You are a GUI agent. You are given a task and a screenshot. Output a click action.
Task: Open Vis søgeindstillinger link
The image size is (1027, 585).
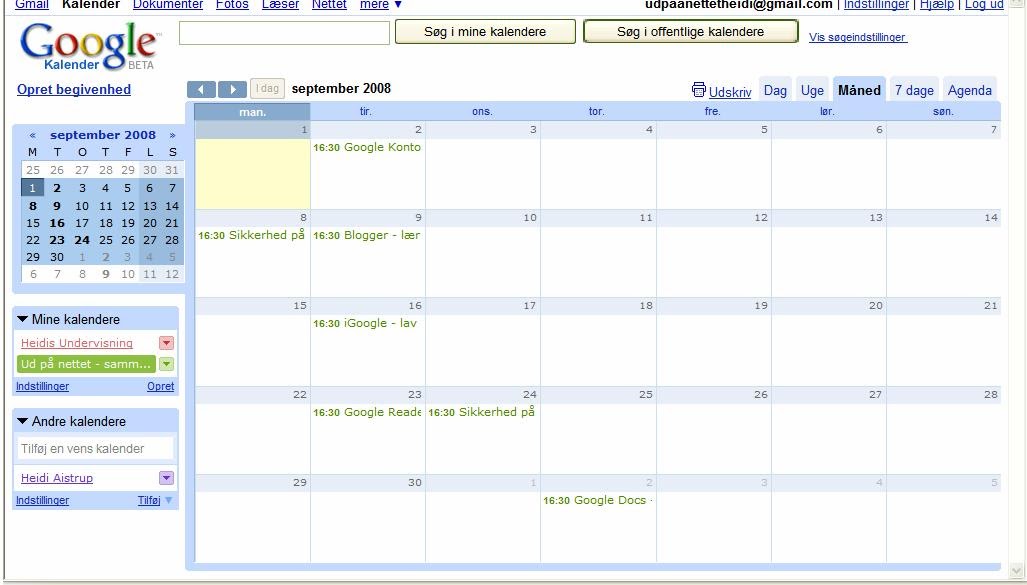[858, 37]
